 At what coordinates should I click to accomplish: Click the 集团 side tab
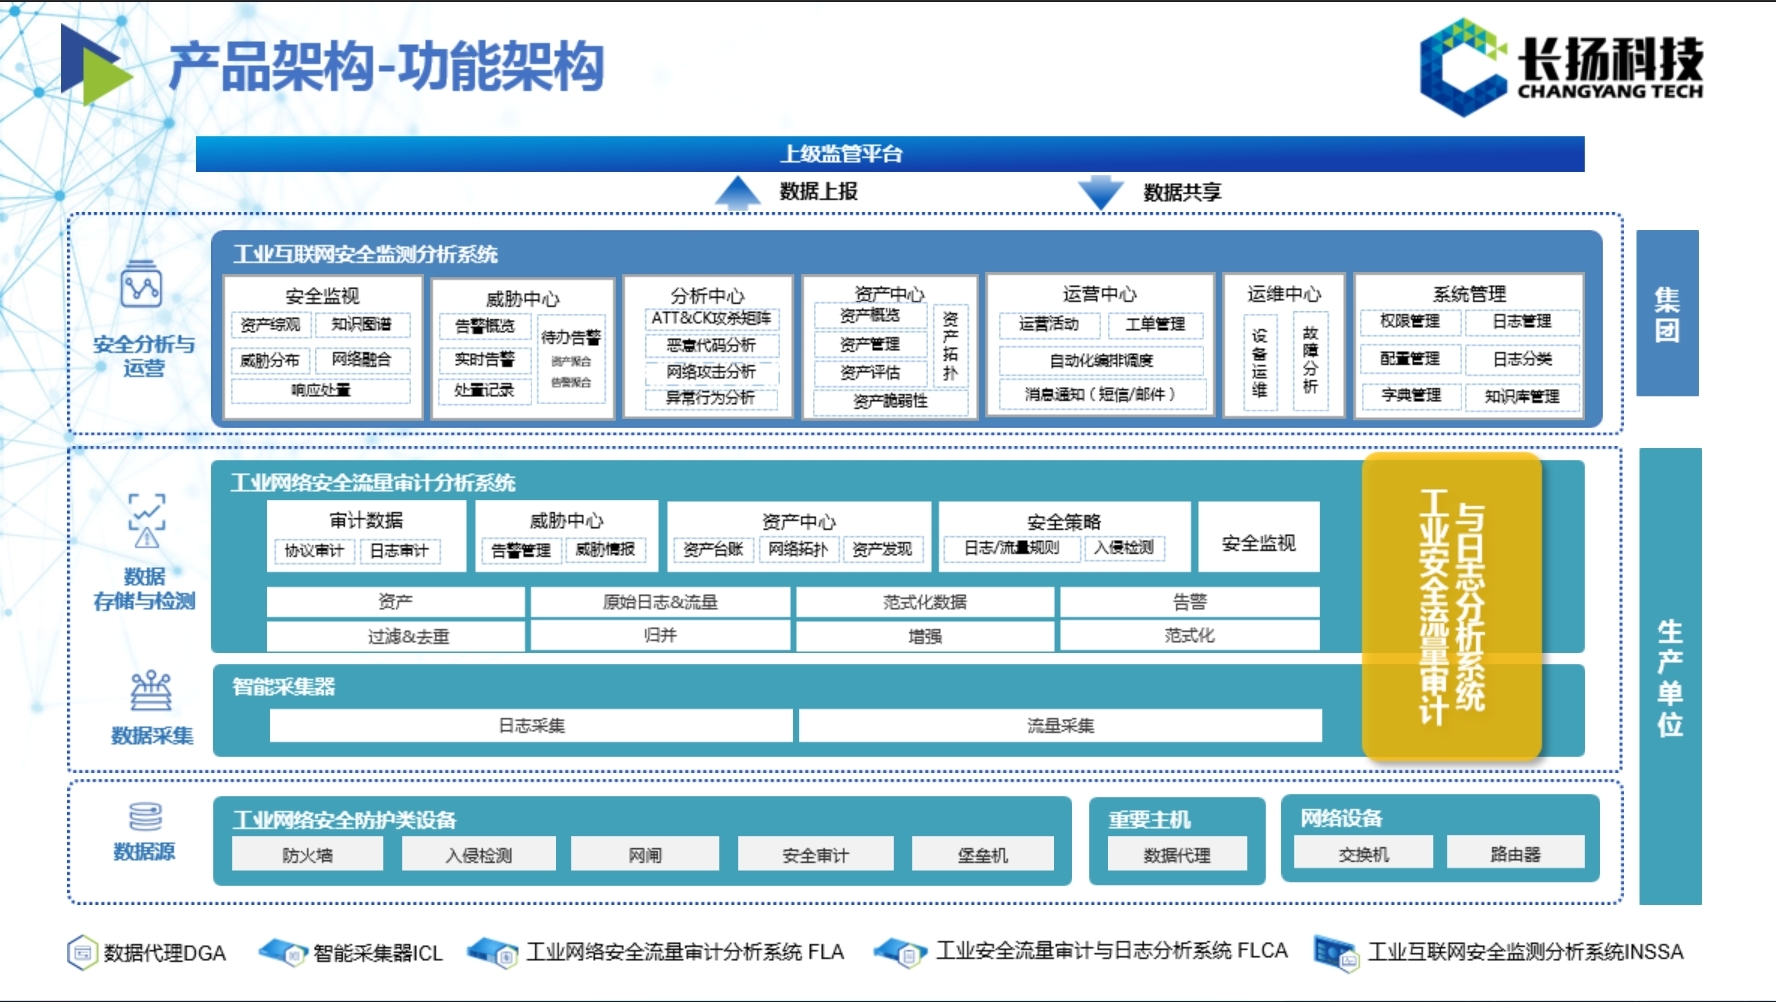1667,313
